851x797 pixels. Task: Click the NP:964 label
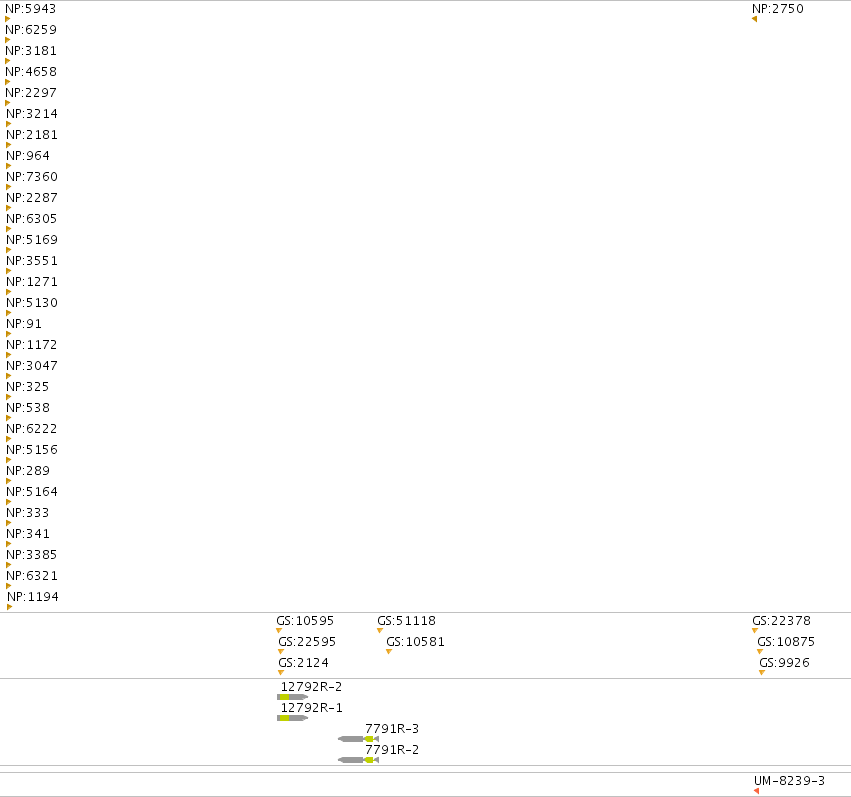click(28, 156)
